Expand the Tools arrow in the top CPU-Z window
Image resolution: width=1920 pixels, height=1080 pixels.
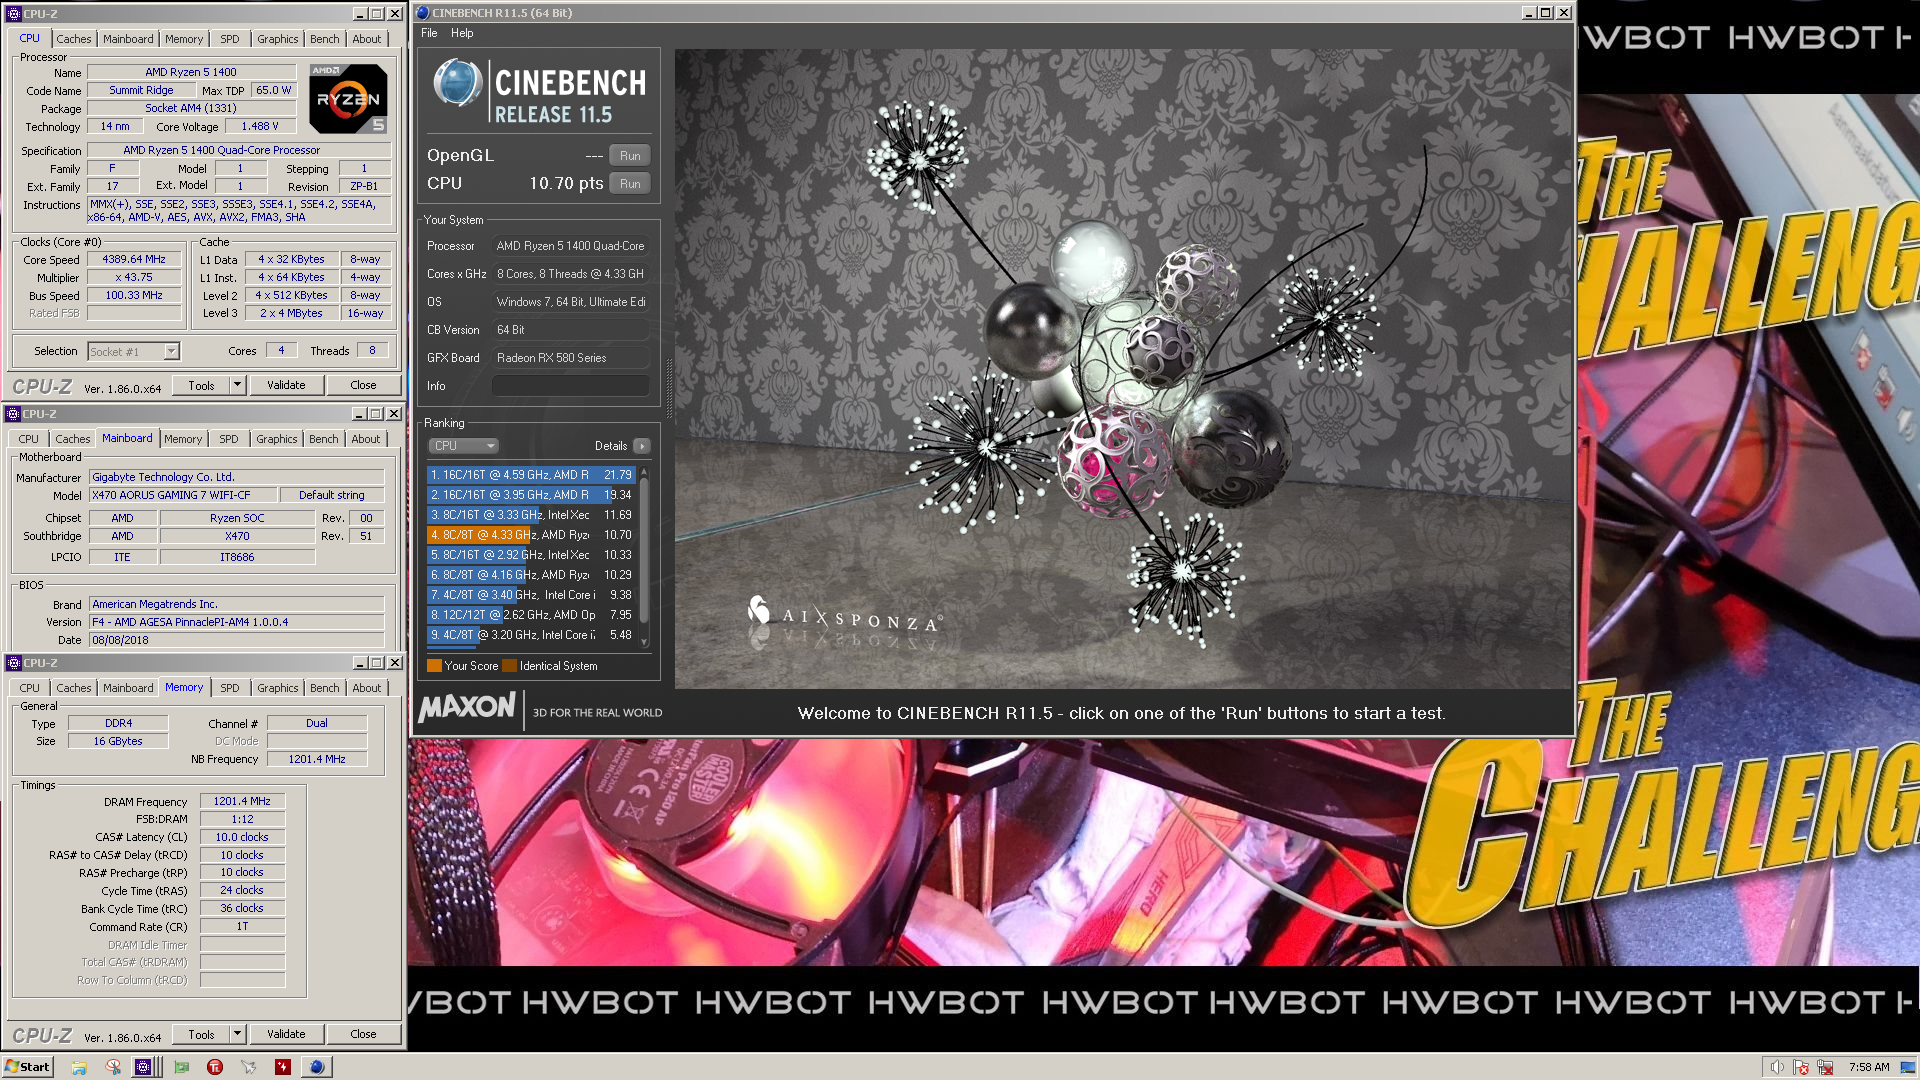tap(237, 385)
